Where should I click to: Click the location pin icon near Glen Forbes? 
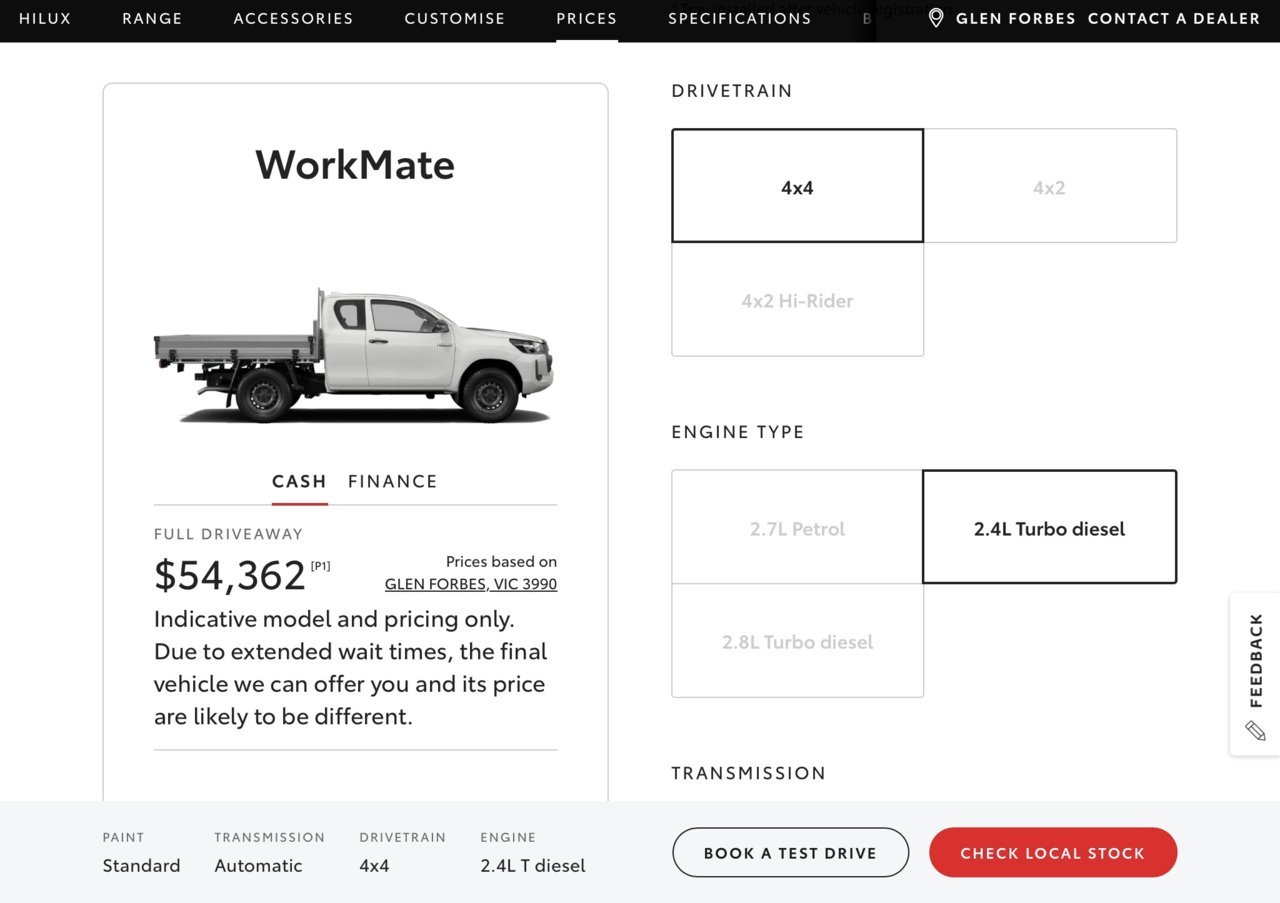(x=936, y=18)
